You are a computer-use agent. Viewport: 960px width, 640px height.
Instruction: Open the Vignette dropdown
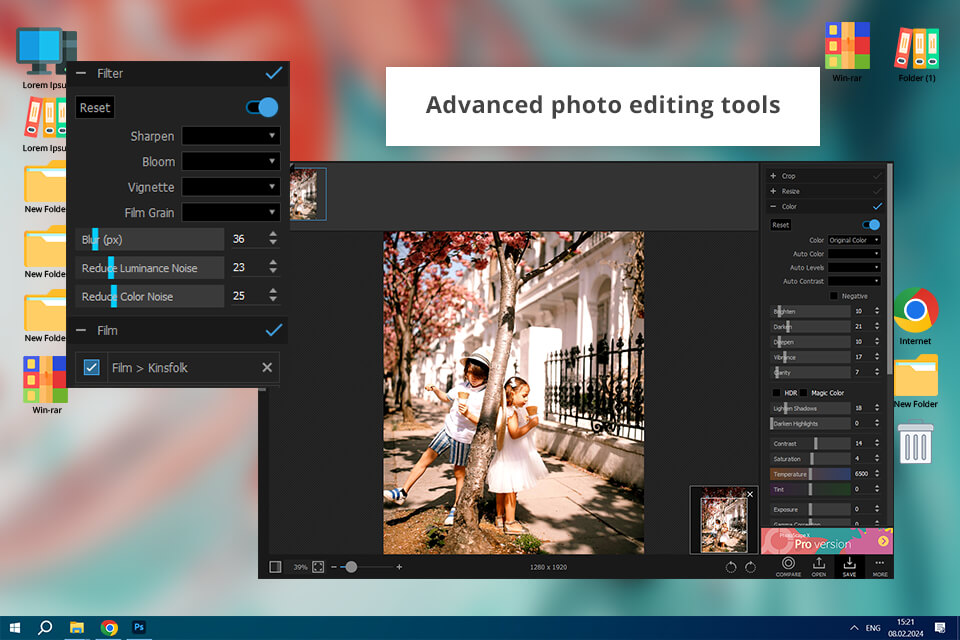click(x=231, y=187)
